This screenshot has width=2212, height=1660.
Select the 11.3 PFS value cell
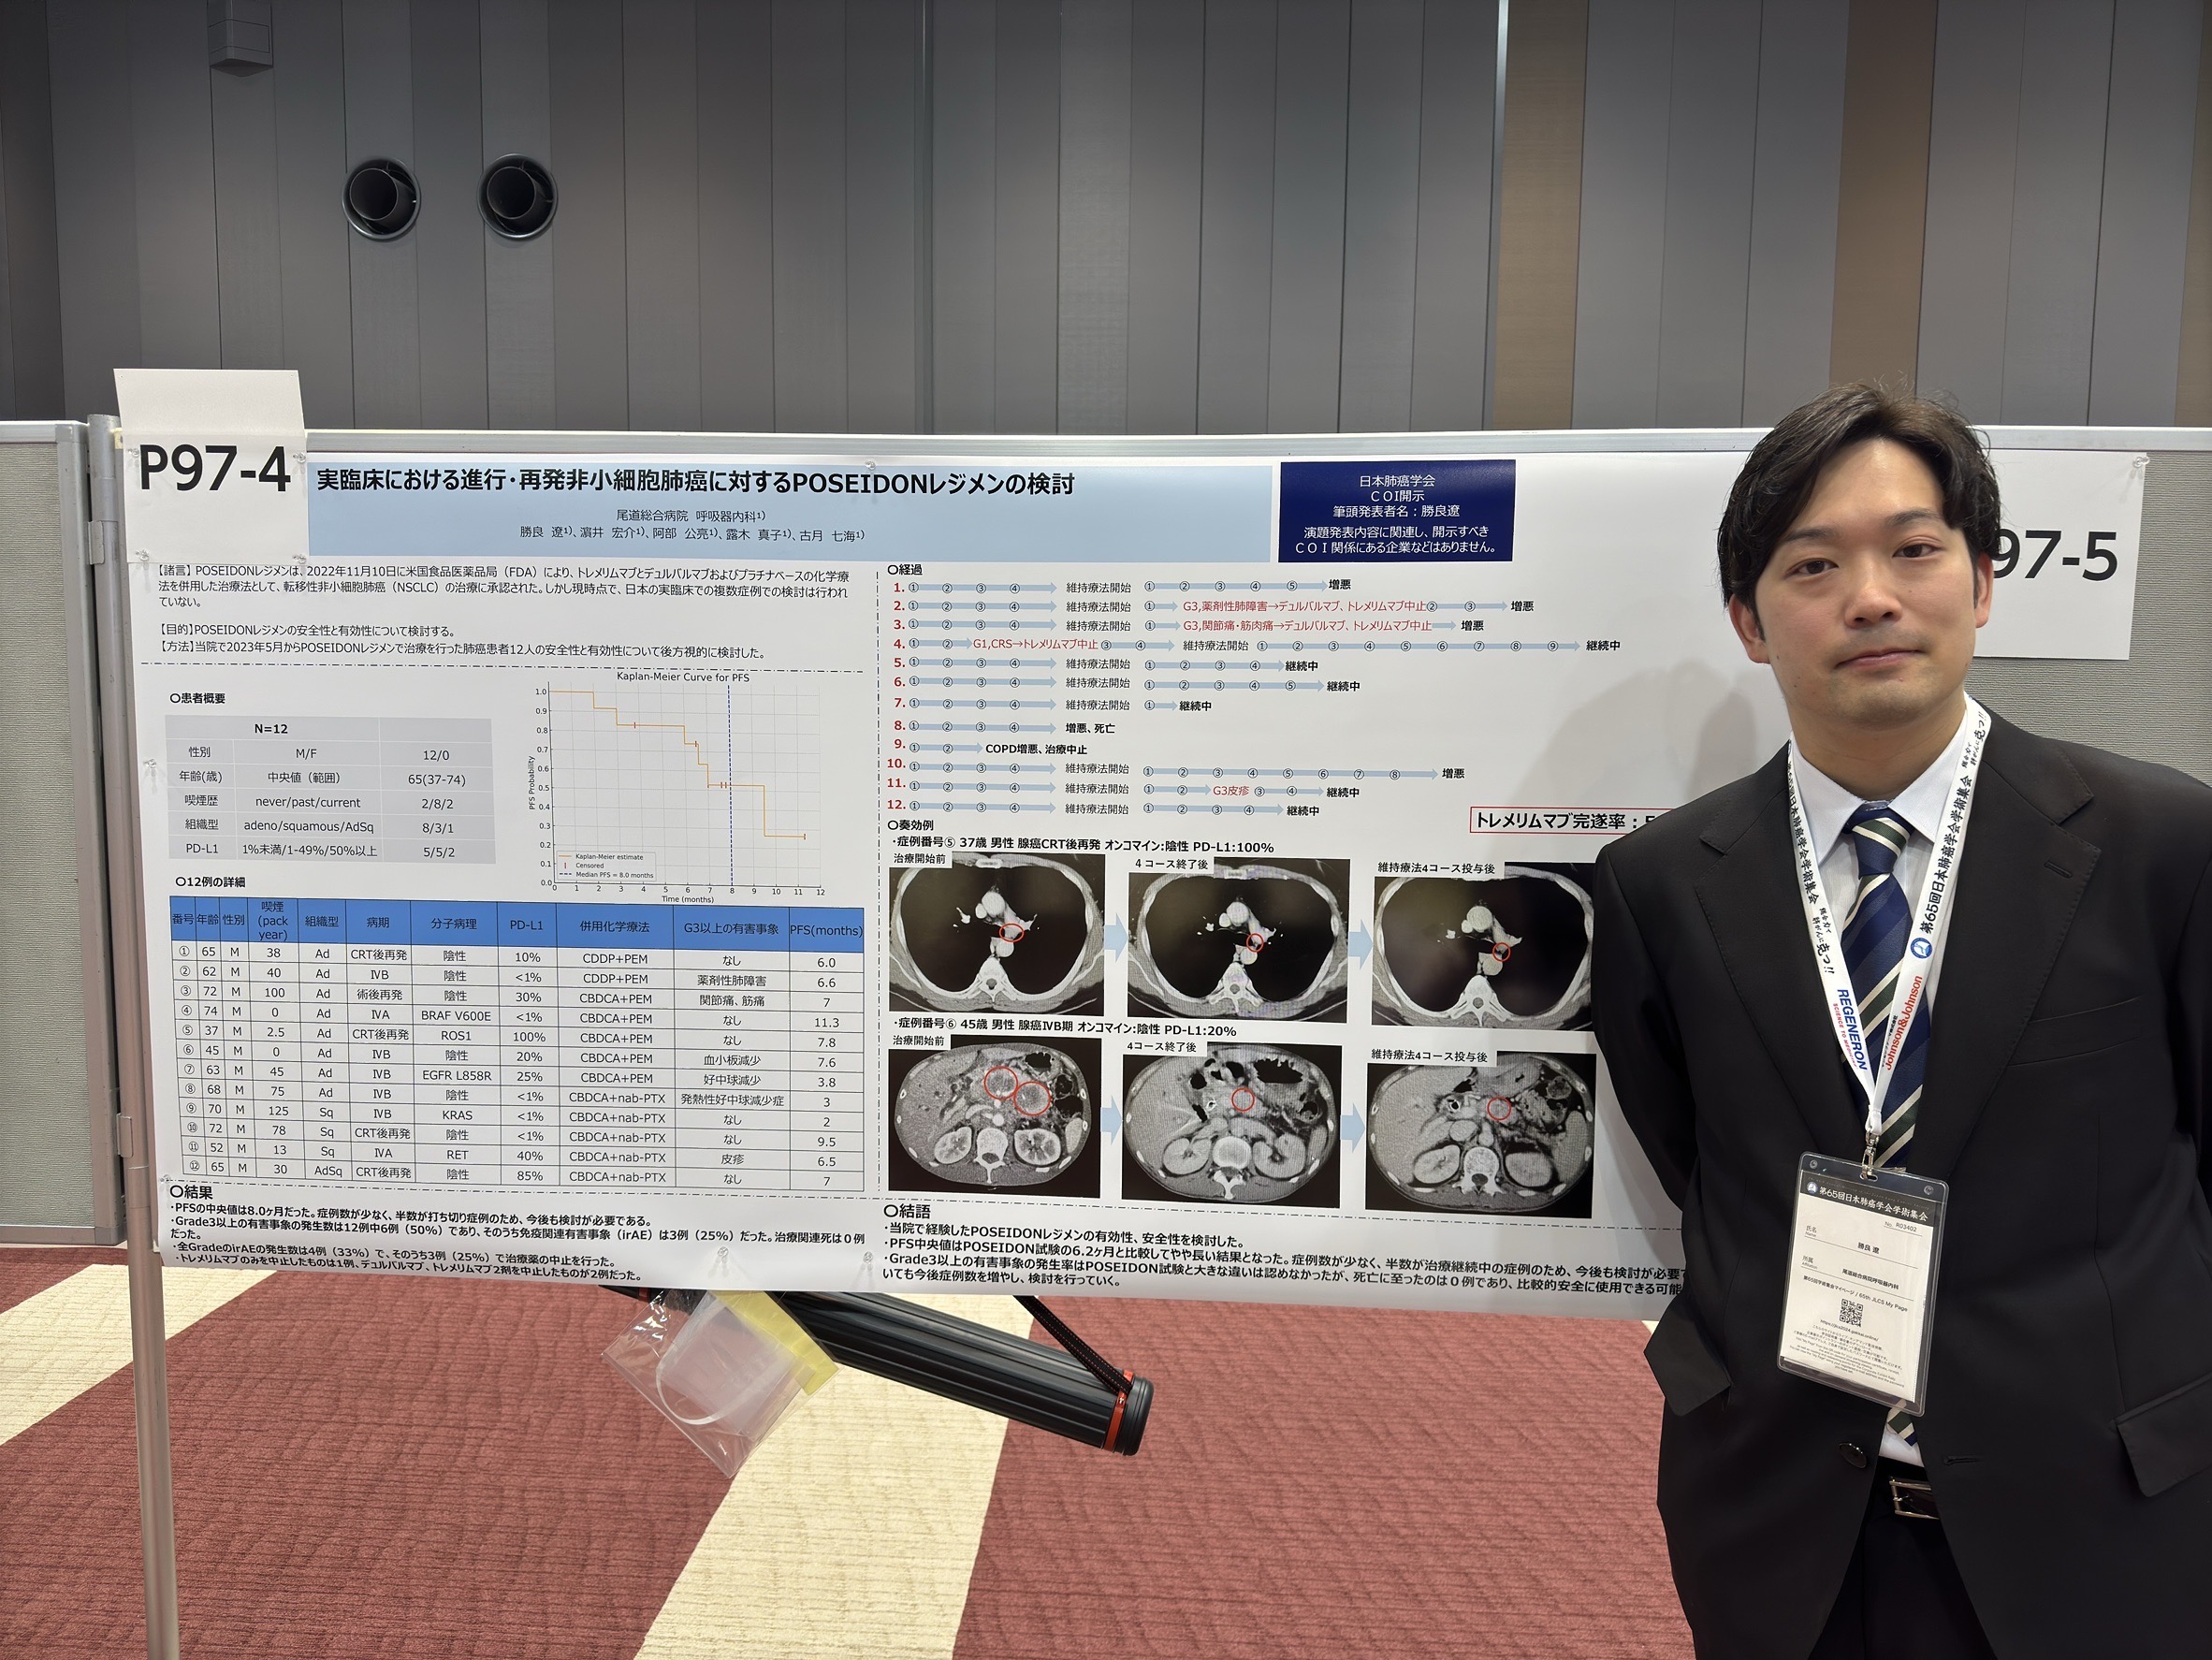[x=826, y=1022]
